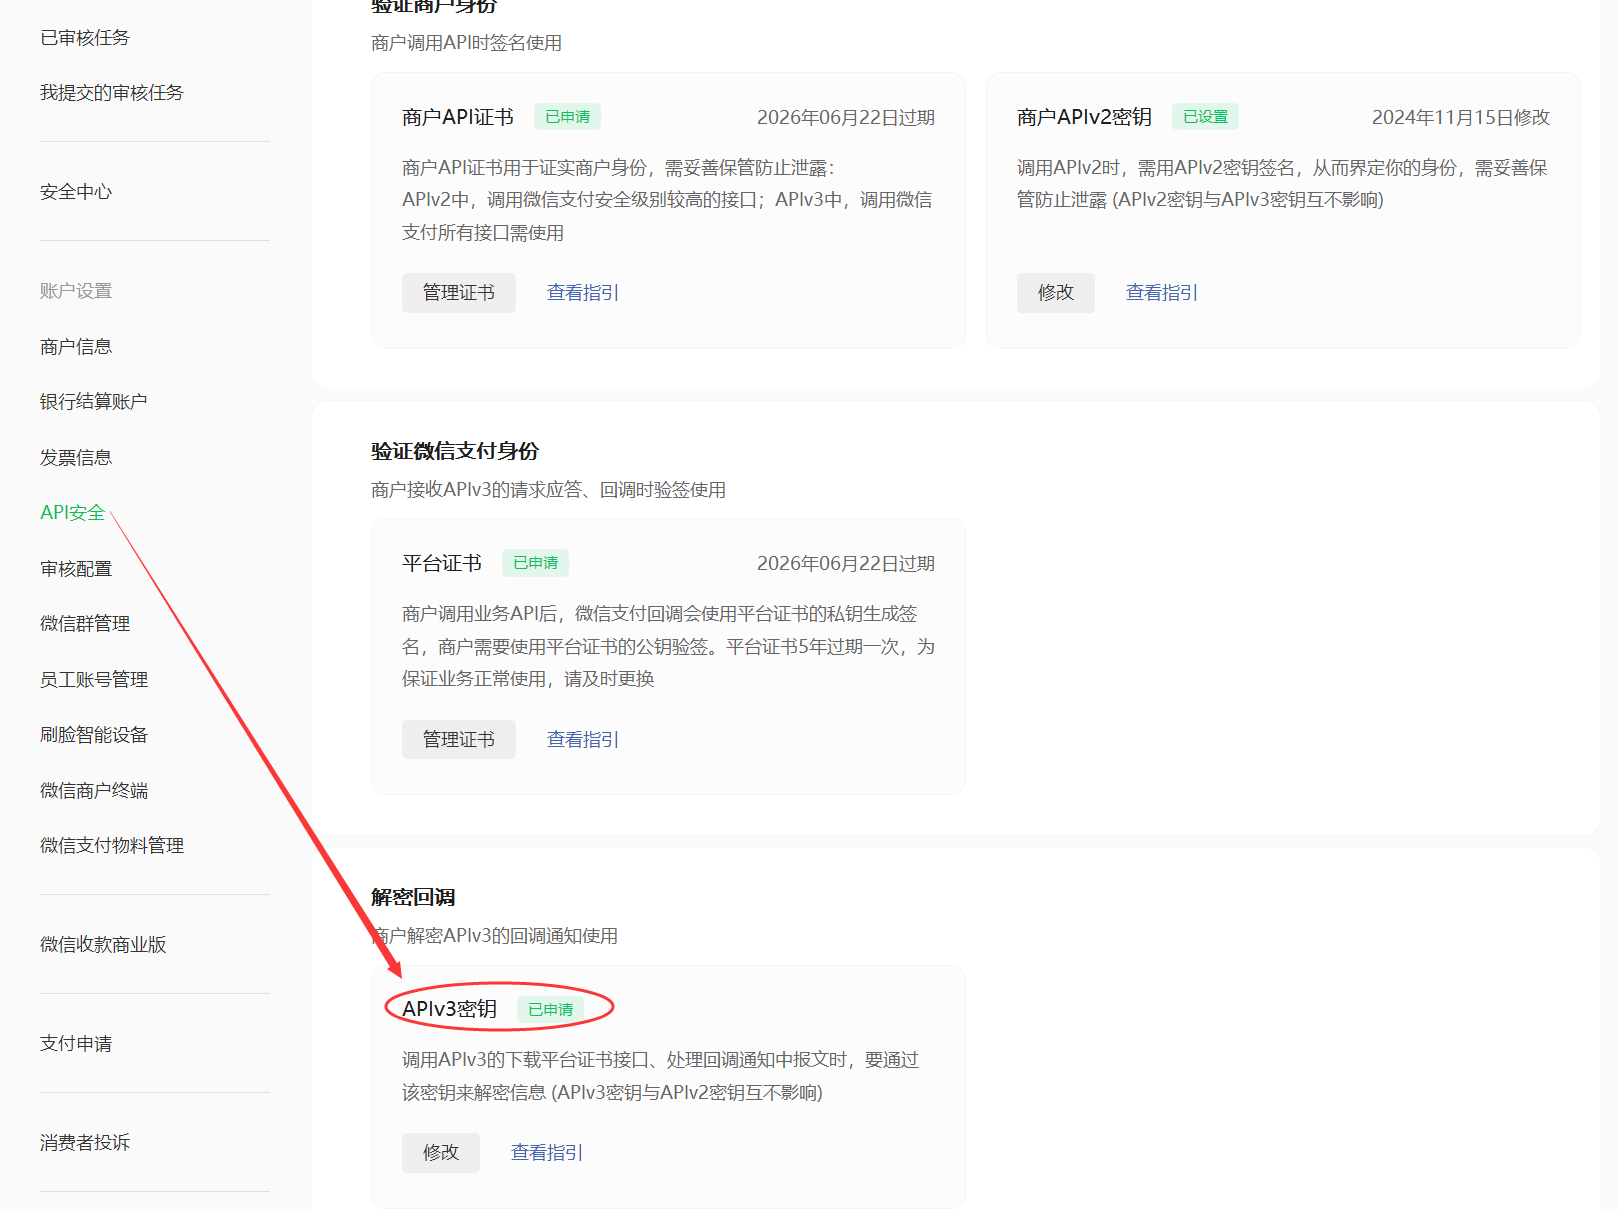Click 修改 button for 商户APIv2密钥
Image resolution: width=1617 pixels, height=1211 pixels.
click(x=1055, y=293)
